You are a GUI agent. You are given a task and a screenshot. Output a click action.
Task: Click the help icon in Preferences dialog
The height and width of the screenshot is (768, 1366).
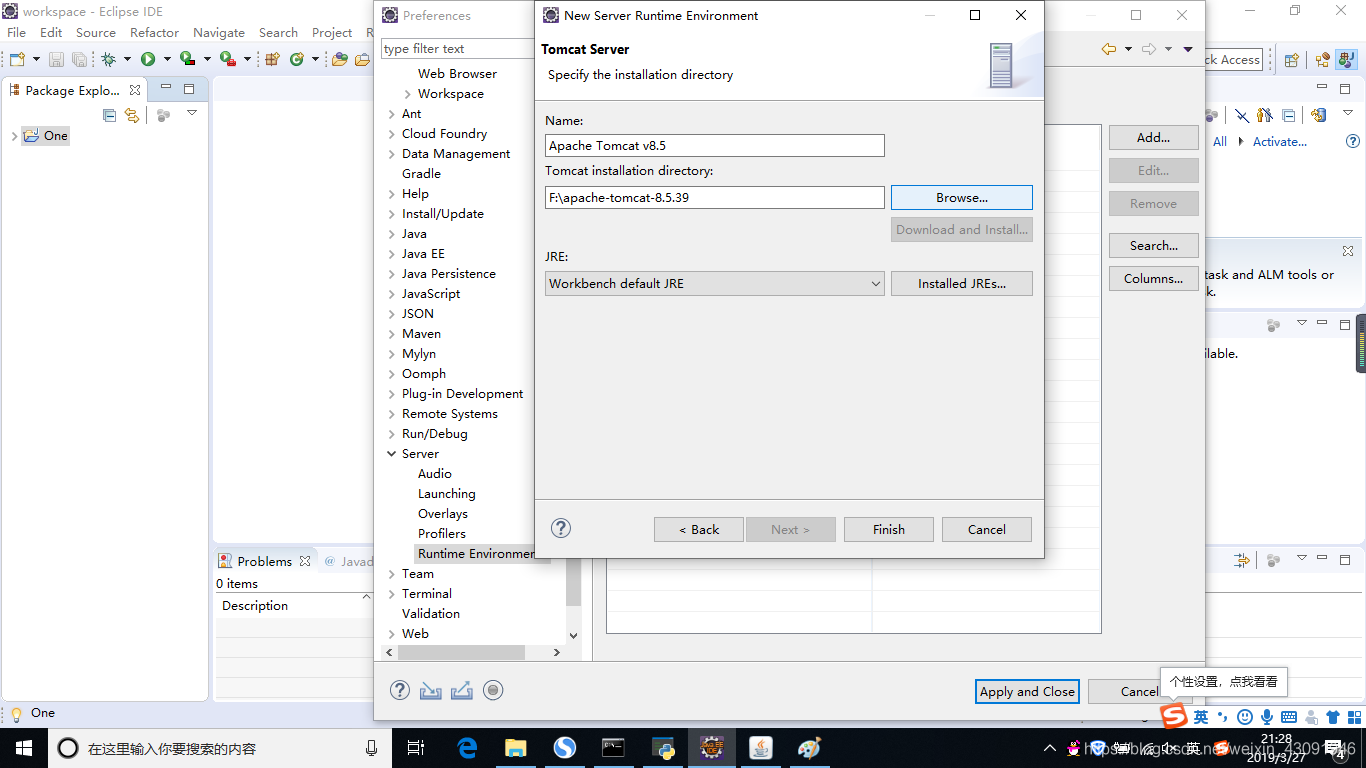(400, 690)
